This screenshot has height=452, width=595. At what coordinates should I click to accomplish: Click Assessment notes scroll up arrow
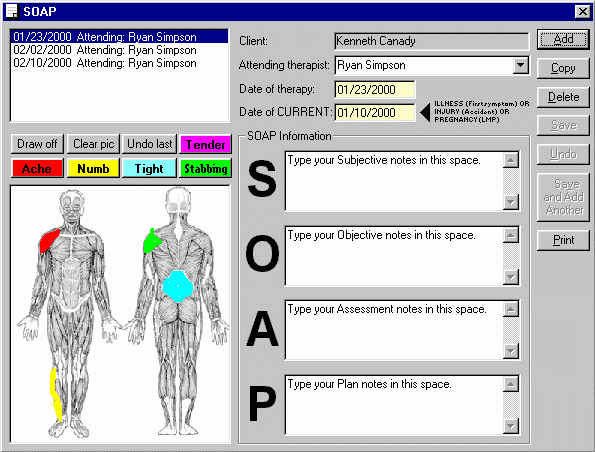coord(511,309)
